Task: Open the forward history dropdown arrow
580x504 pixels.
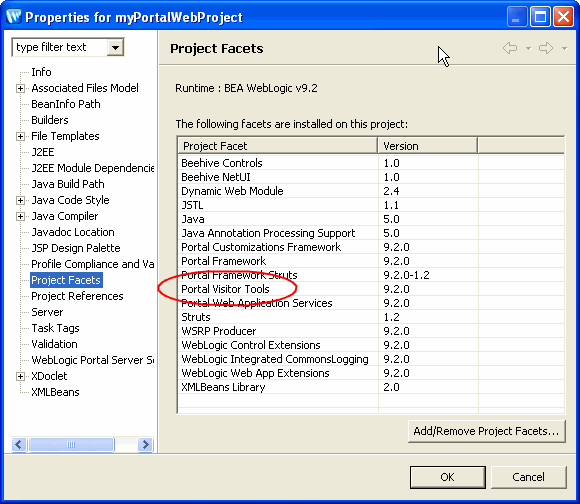Action: 564,48
